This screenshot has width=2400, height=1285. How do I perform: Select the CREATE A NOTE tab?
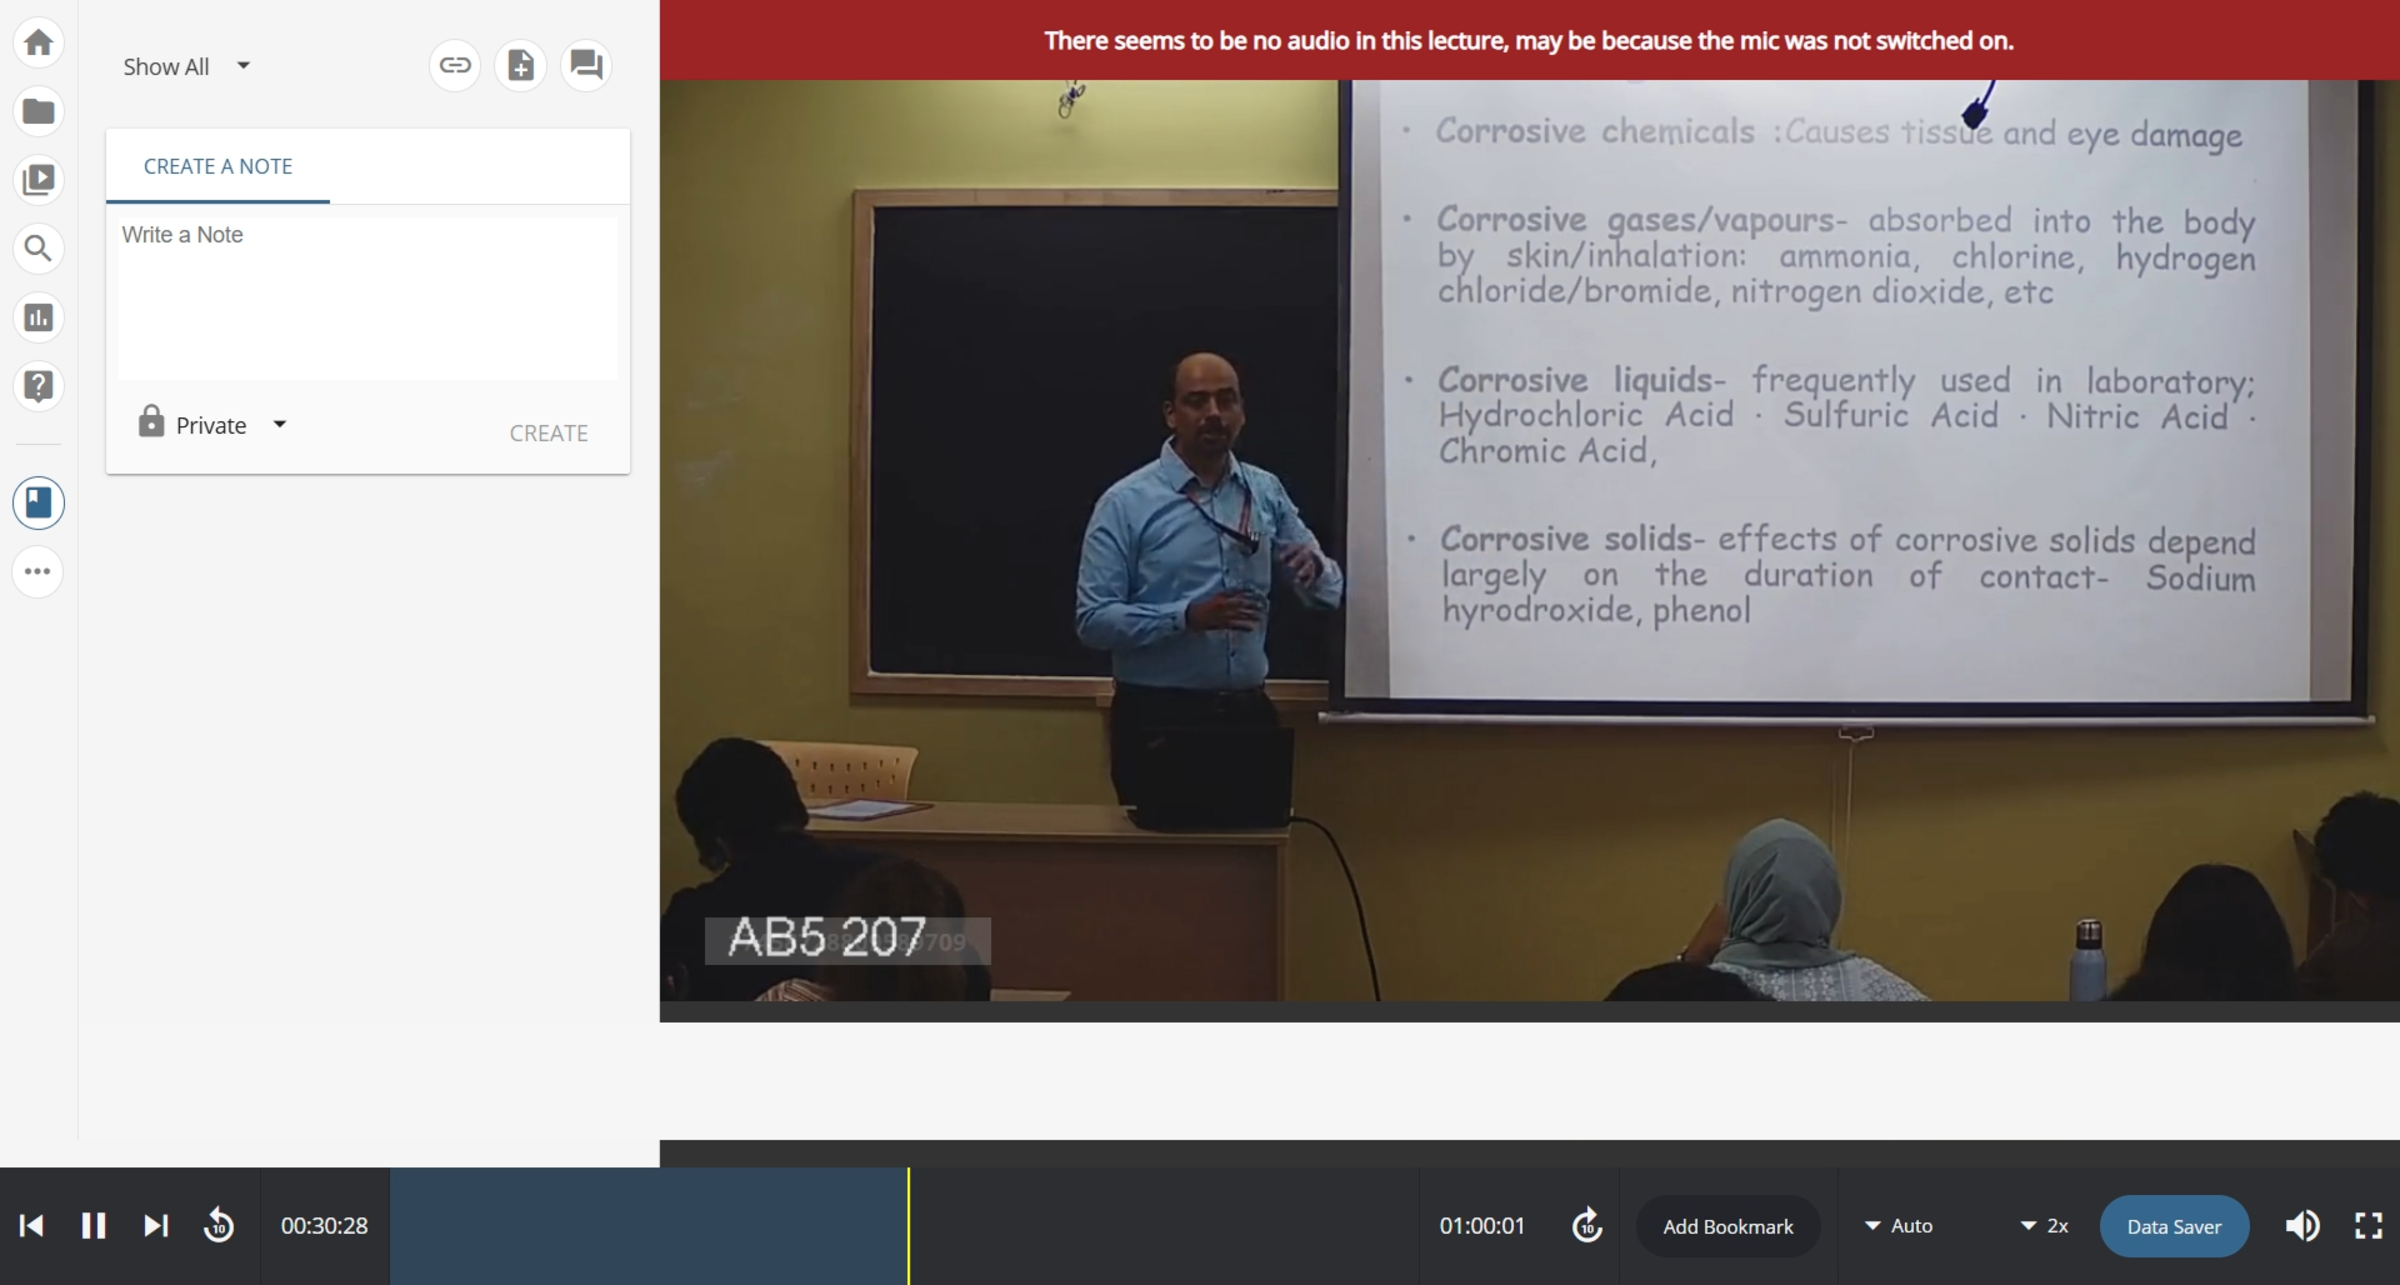[x=218, y=166]
